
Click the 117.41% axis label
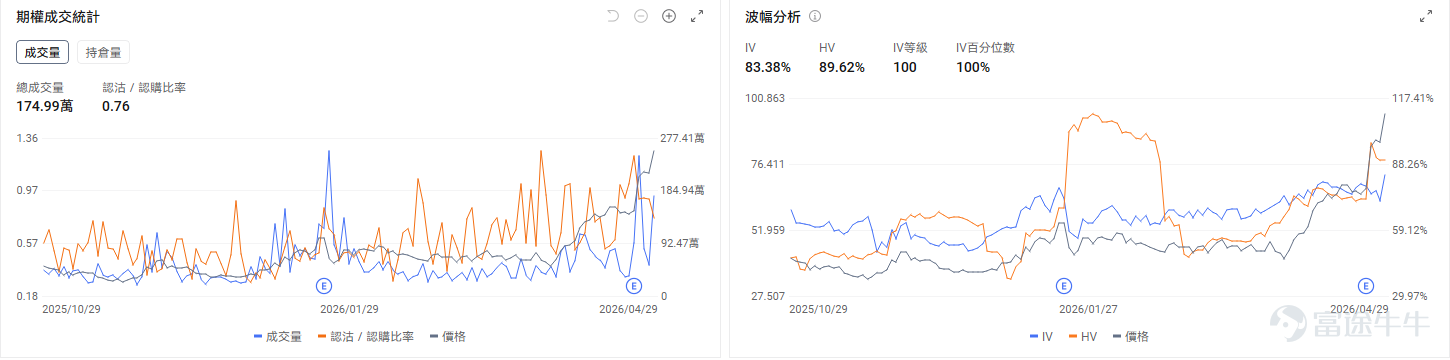[x=1412, y=98]
